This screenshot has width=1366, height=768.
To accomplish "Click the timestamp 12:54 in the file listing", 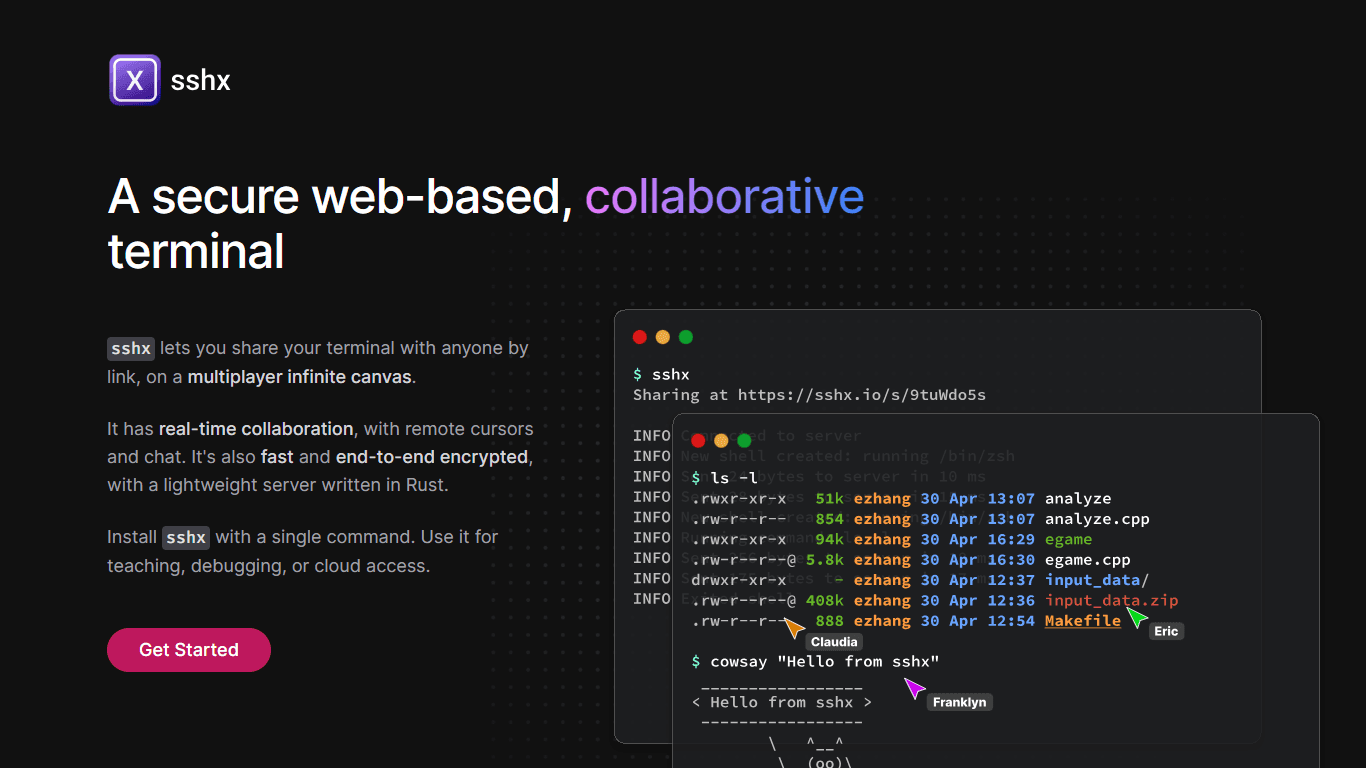I will [x=1012, y=621].
